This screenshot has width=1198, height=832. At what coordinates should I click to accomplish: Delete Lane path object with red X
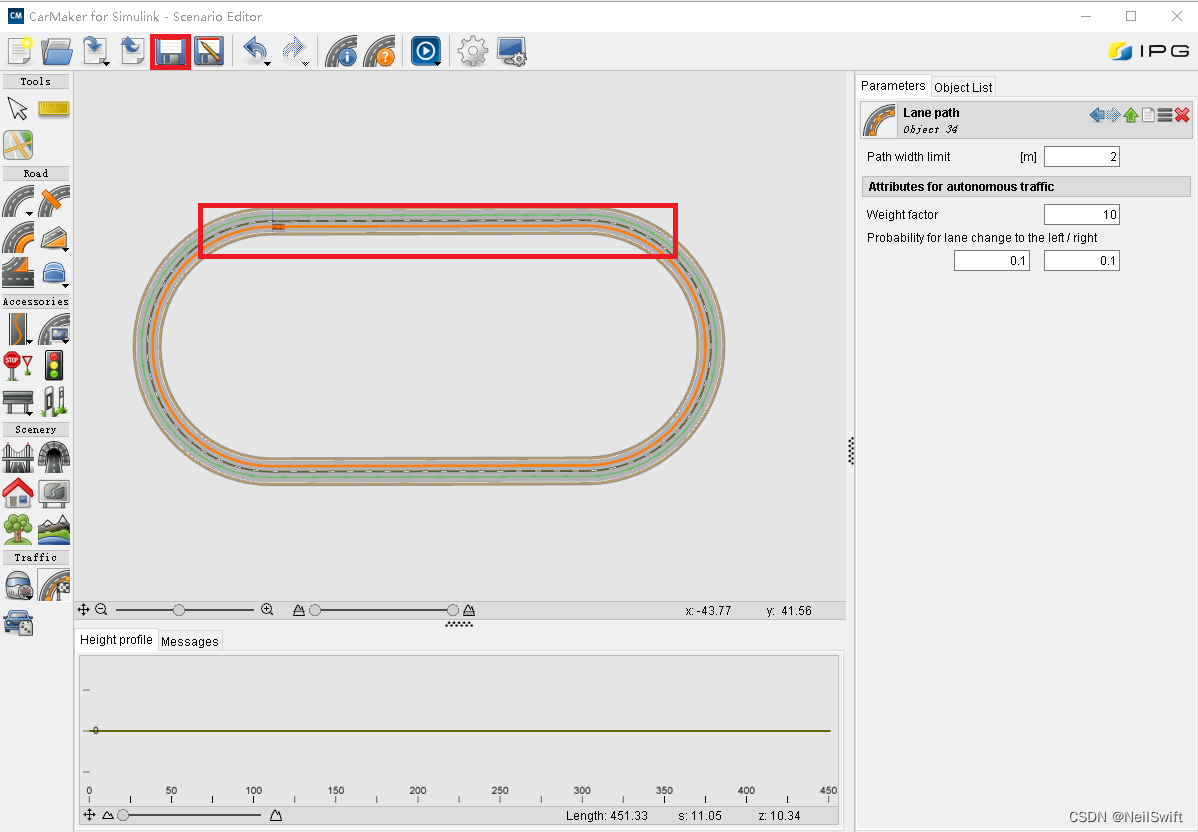[x=1182, y=115]
